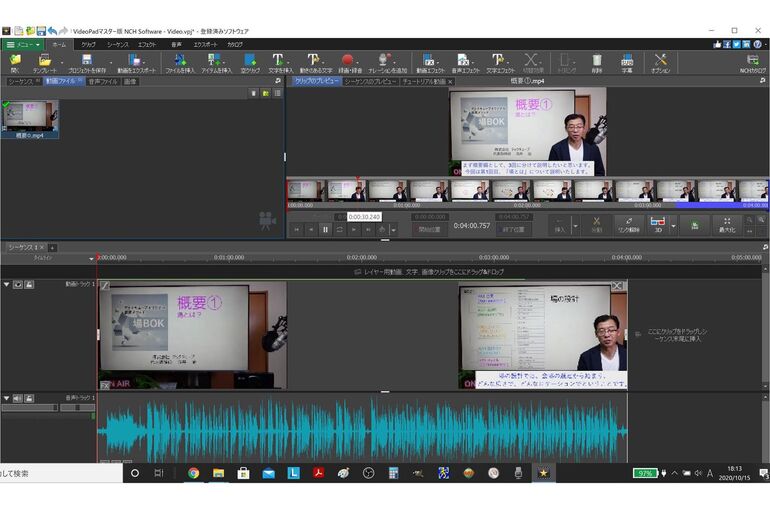Close the チュートリアル動画 tab
This screenshot has width=770, height=510.
point(450,81)
